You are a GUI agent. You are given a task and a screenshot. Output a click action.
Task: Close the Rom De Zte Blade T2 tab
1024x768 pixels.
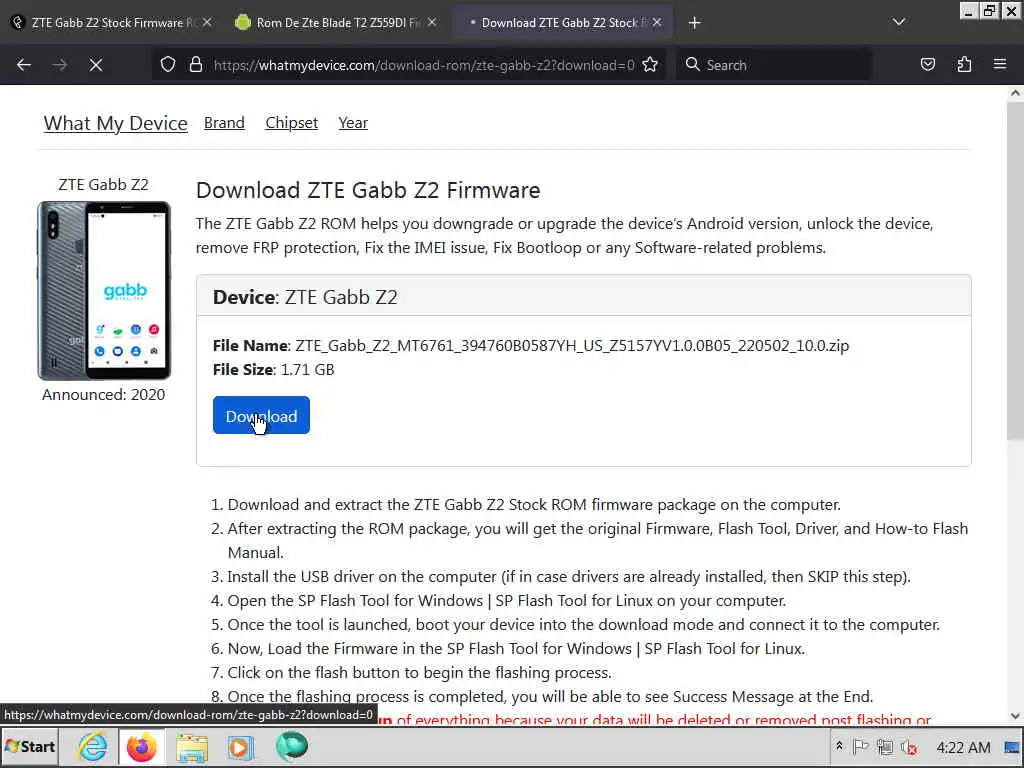point(432,22)
